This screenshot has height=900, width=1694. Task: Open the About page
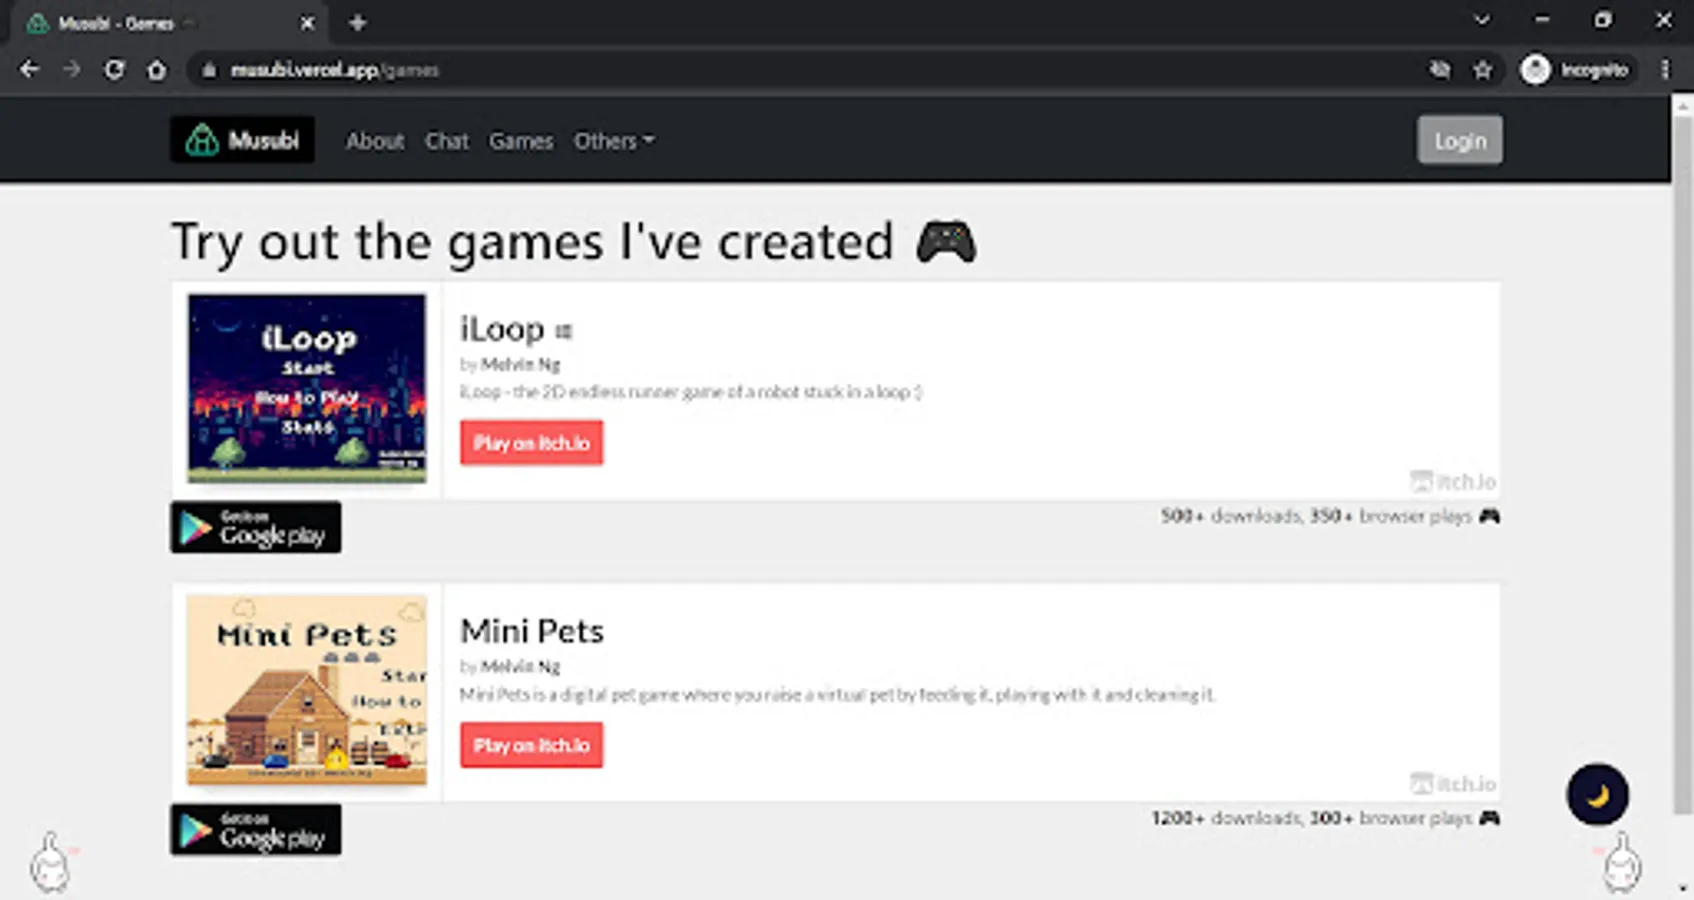(x=375, y=141)
